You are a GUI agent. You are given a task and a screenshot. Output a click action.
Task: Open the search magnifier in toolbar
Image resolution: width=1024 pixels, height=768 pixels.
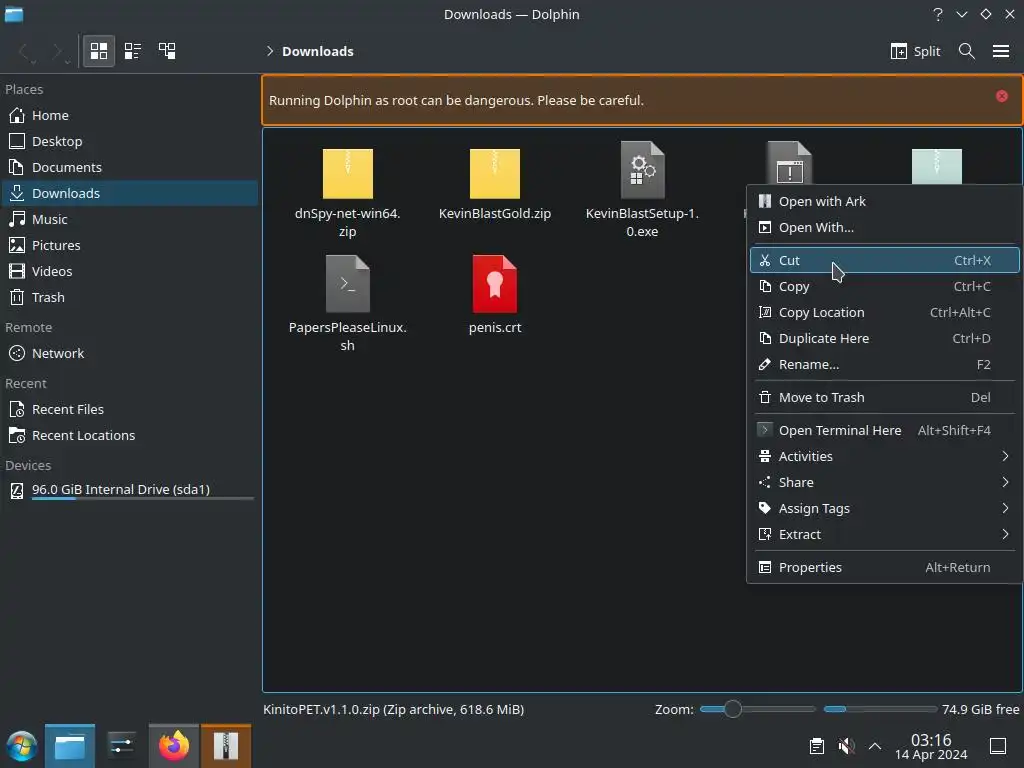tap(967, 51)
